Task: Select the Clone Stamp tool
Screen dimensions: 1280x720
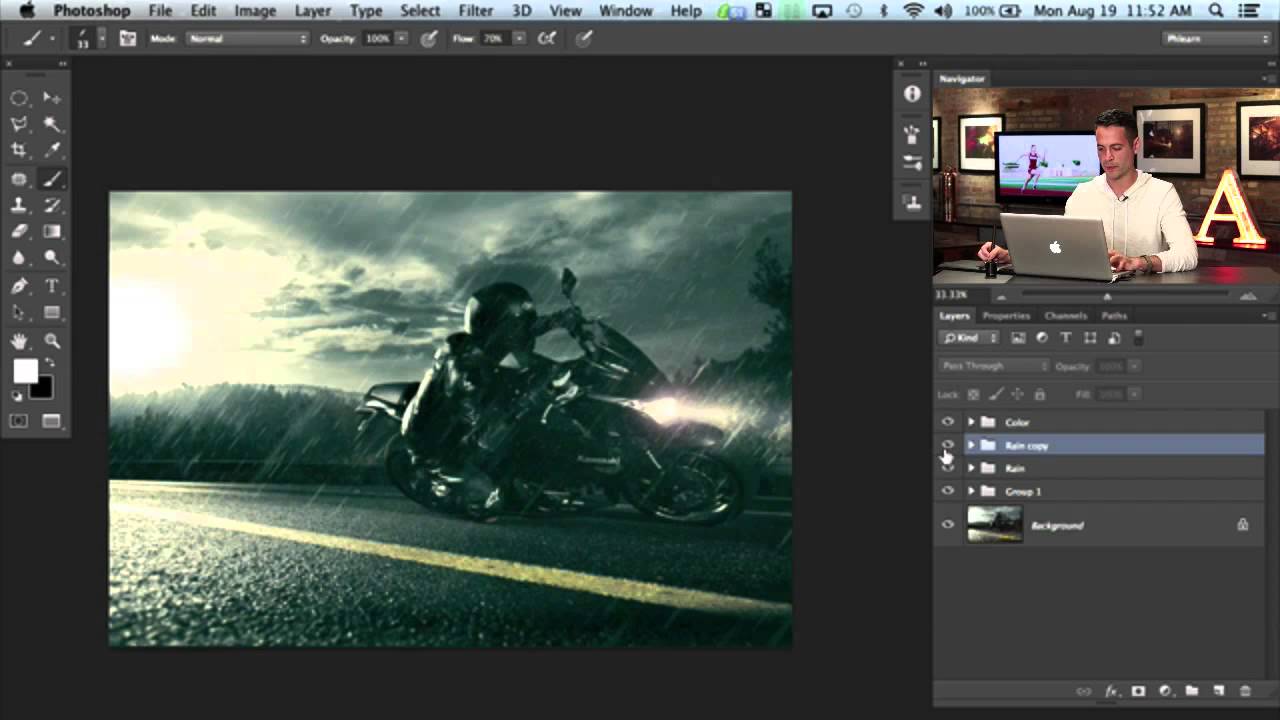Action: (x=19, y=205)
